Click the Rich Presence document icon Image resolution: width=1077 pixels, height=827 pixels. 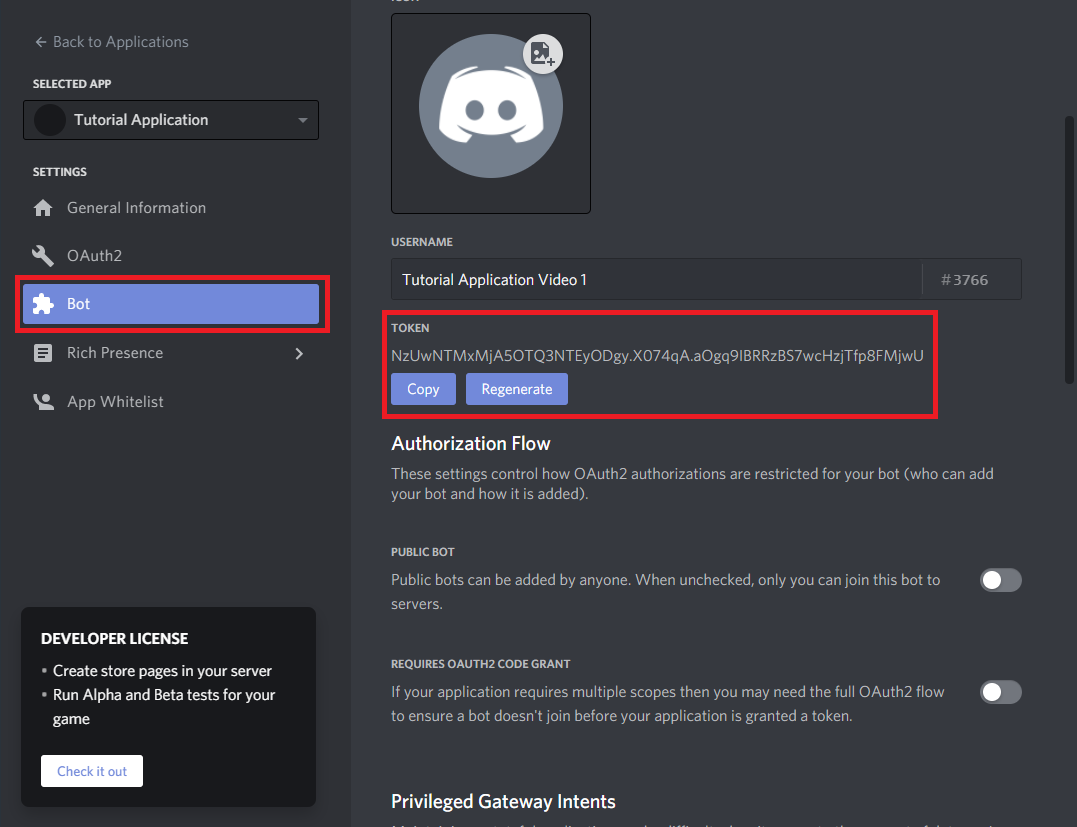coord(43,353)
